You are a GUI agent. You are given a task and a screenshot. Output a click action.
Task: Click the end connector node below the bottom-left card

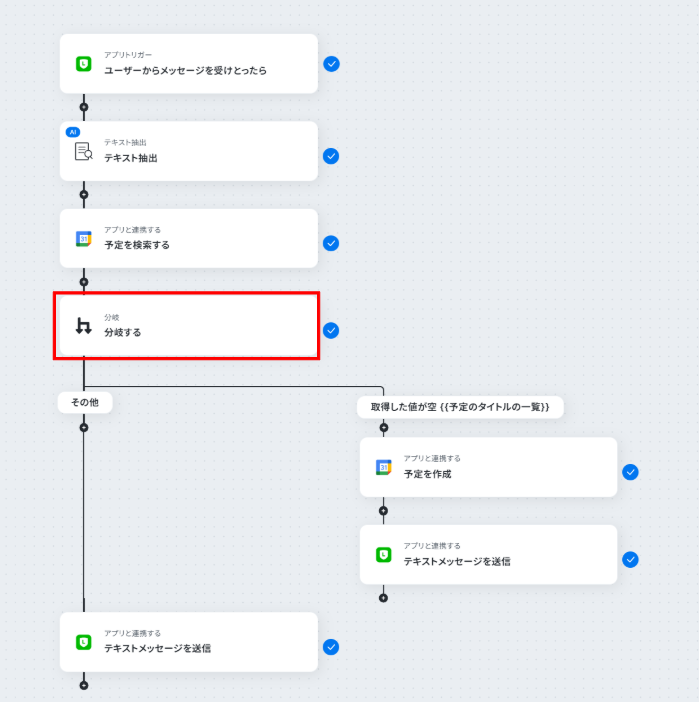(x=84, y=685)
